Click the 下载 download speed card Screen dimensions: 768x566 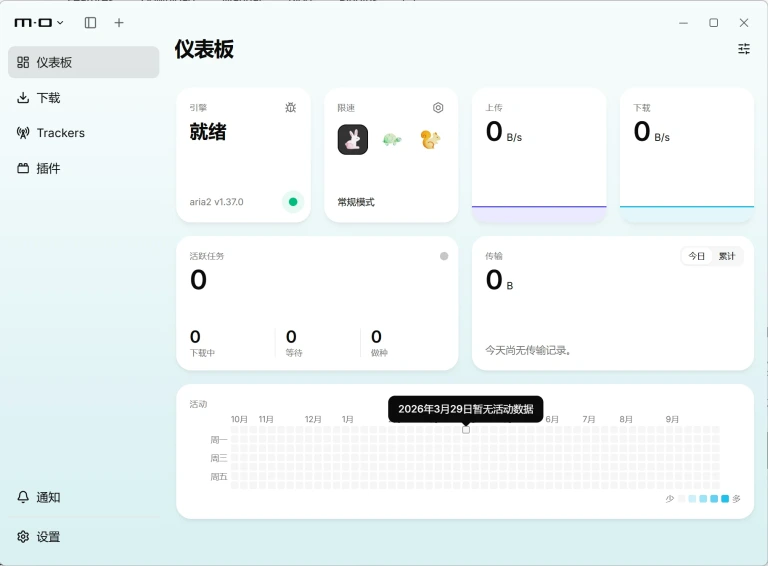687,155
